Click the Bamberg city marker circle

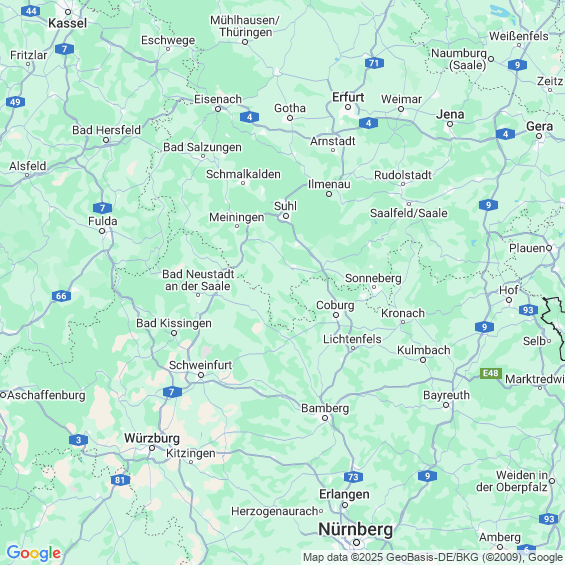point(325,418)
